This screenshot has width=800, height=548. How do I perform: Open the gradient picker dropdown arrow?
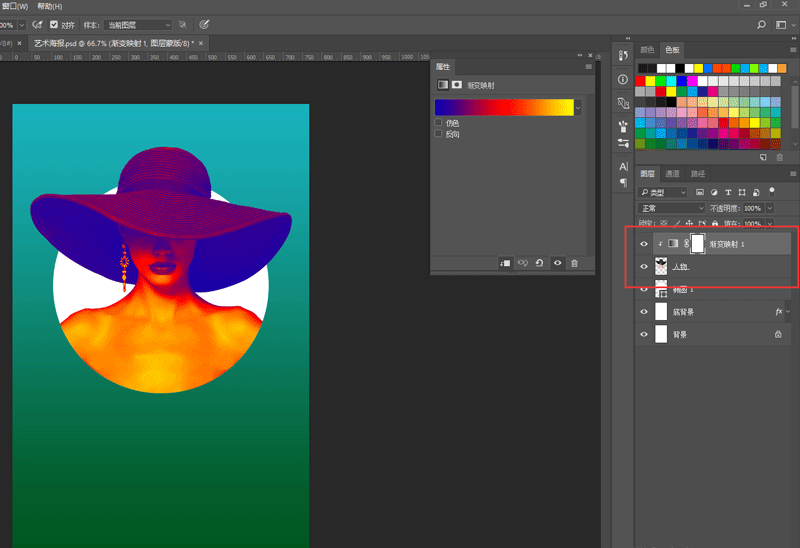578,108
